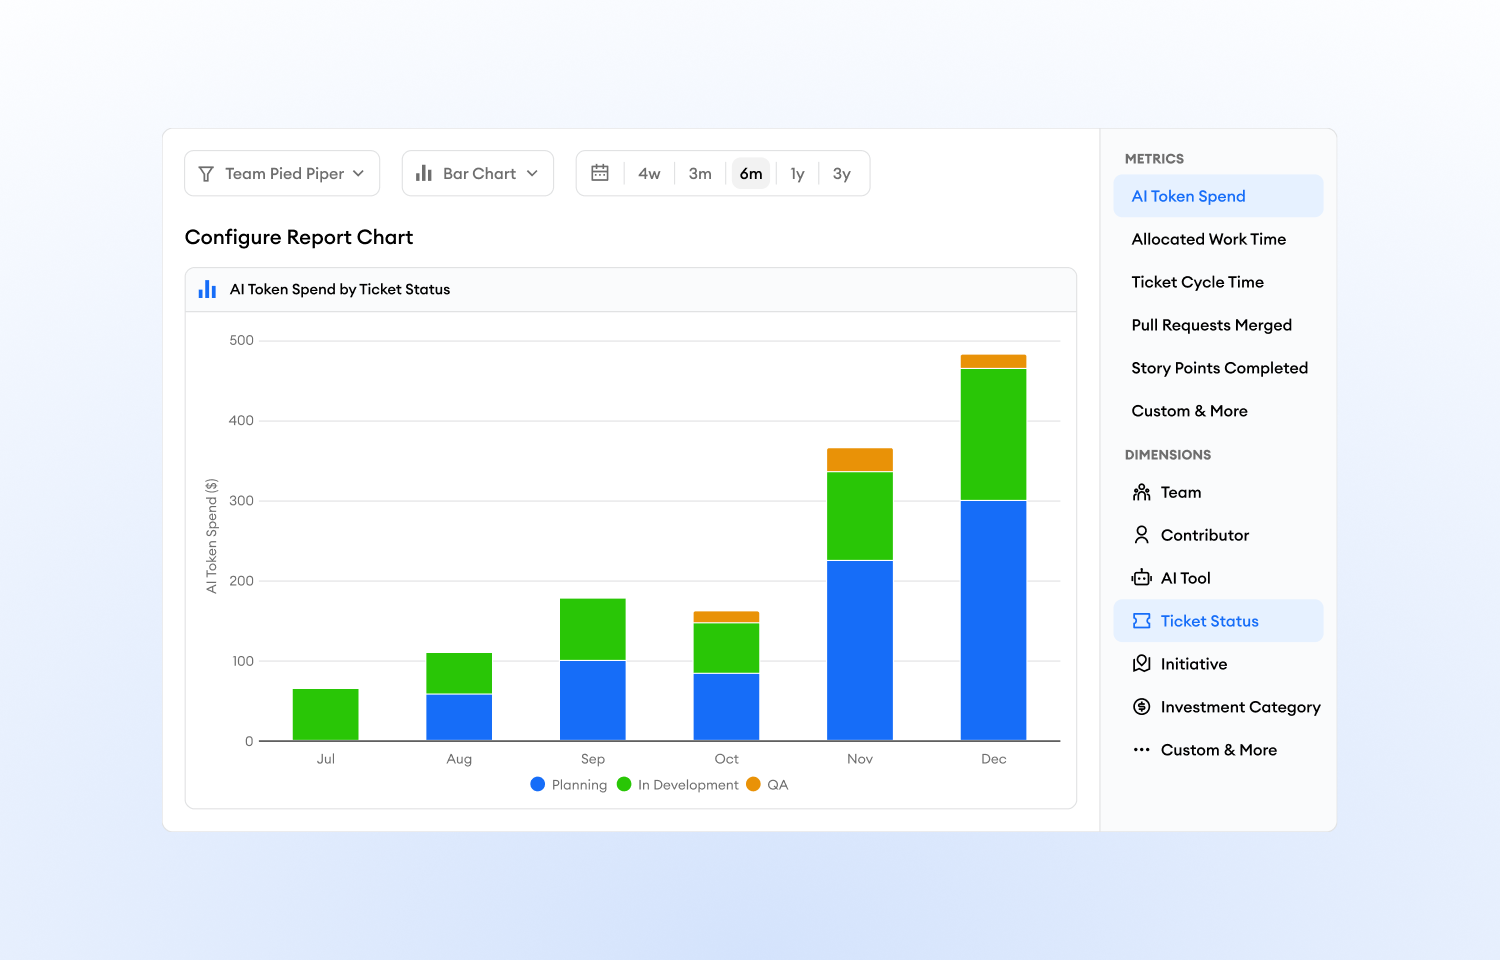The width and height of the screenshot is (1500, 960).
Task: Open the calendar date picker icon
Action: pyautogui.click(x=600, y=173)
